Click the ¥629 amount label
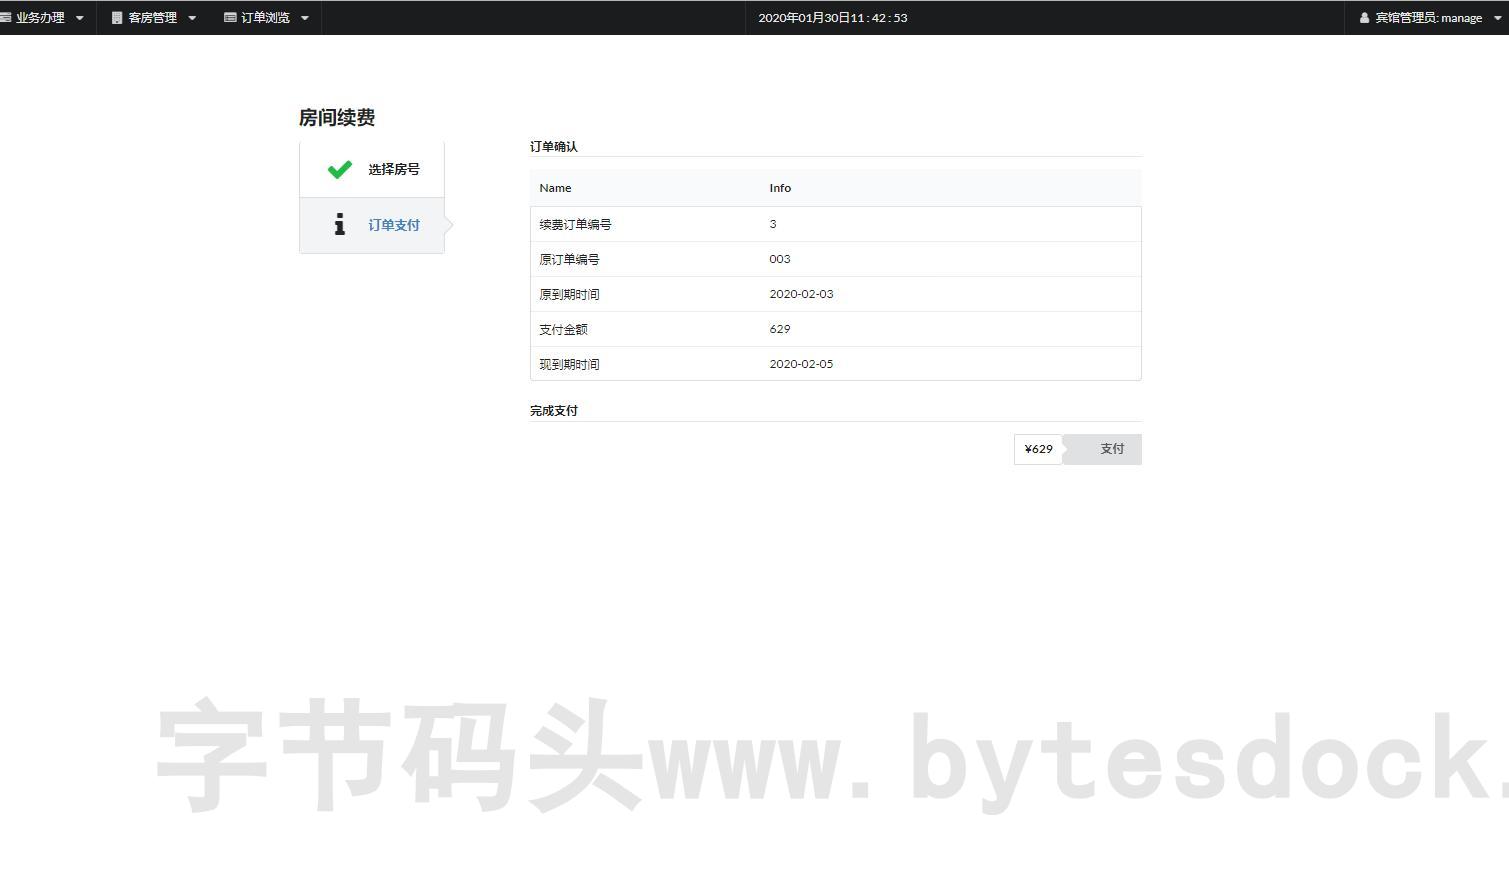The image size is (1509, 870). pos(1038,448)
